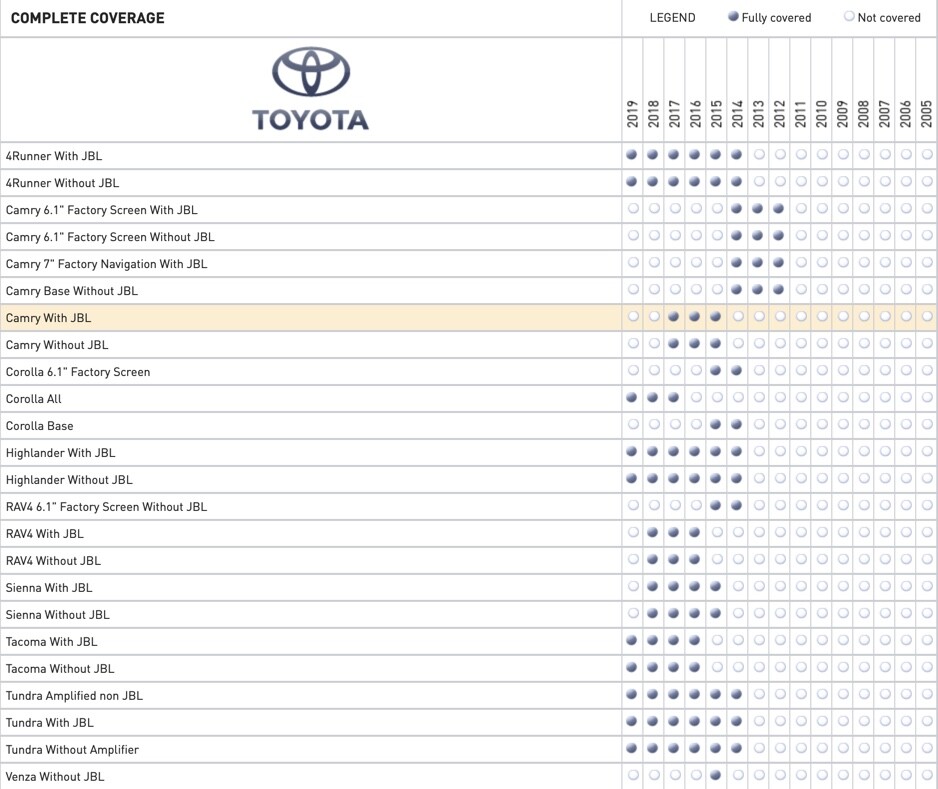The image size is (938, 789).
Task: Click the Toyota logo emblem
Action: click(311, 74)
